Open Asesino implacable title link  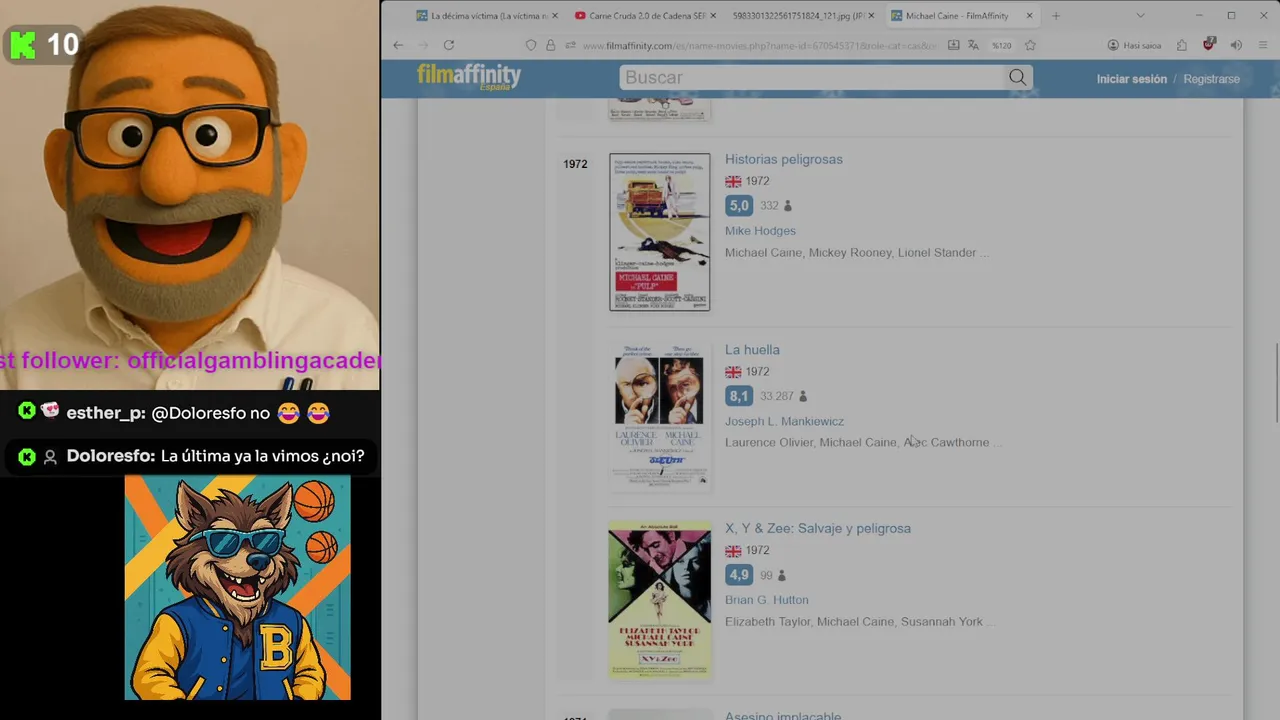783,715
